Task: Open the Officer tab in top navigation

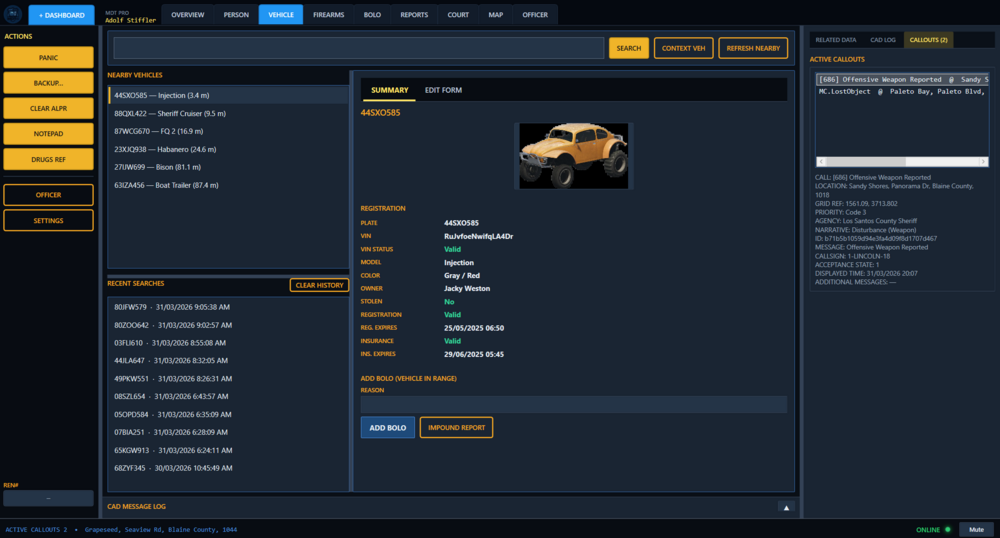Action: [x=535, y=15]
